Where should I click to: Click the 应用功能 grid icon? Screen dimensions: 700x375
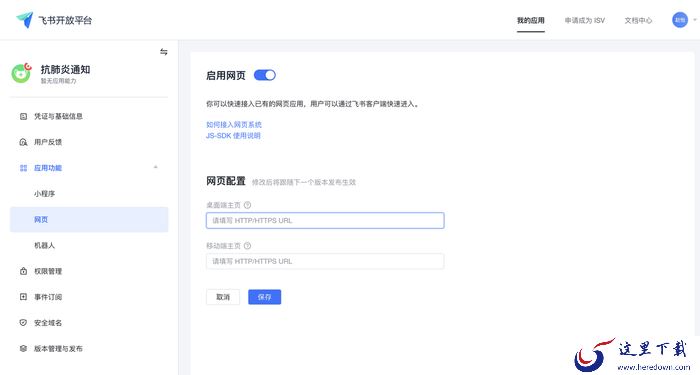coord(24,168)
